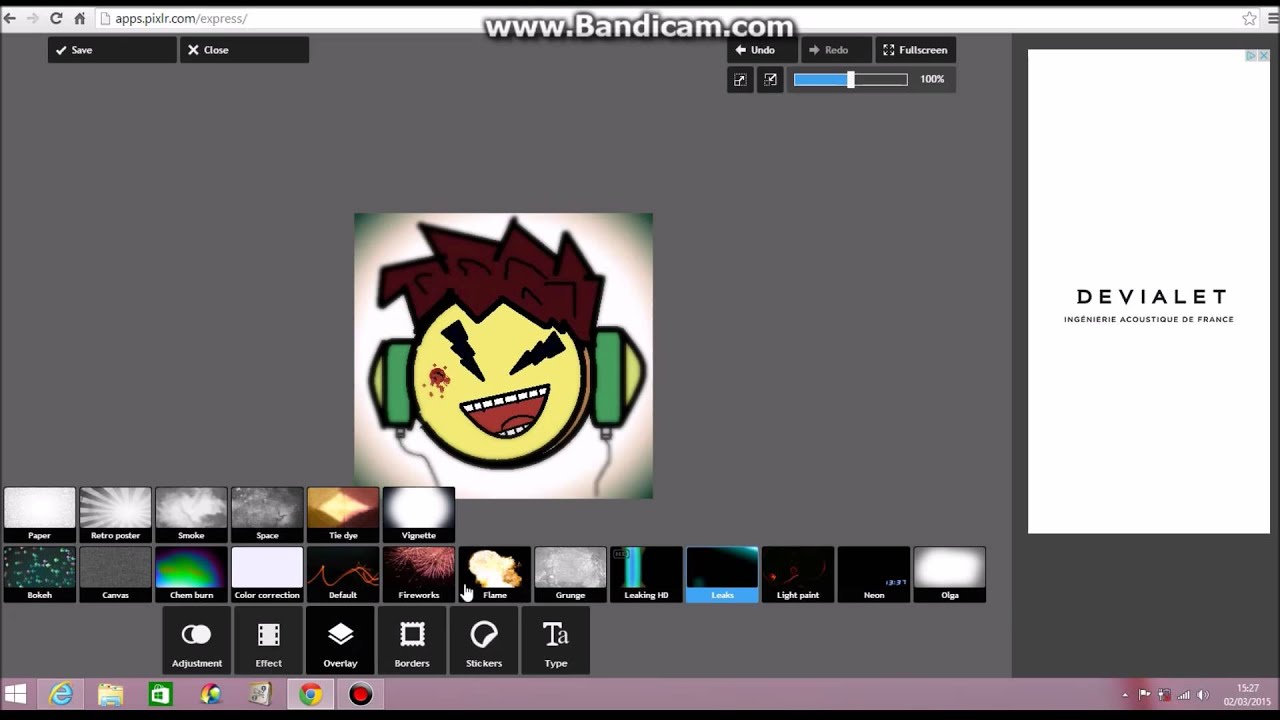Open the Borders category
This screenshot has width=1280, height=720.
(x=412, y=641)
